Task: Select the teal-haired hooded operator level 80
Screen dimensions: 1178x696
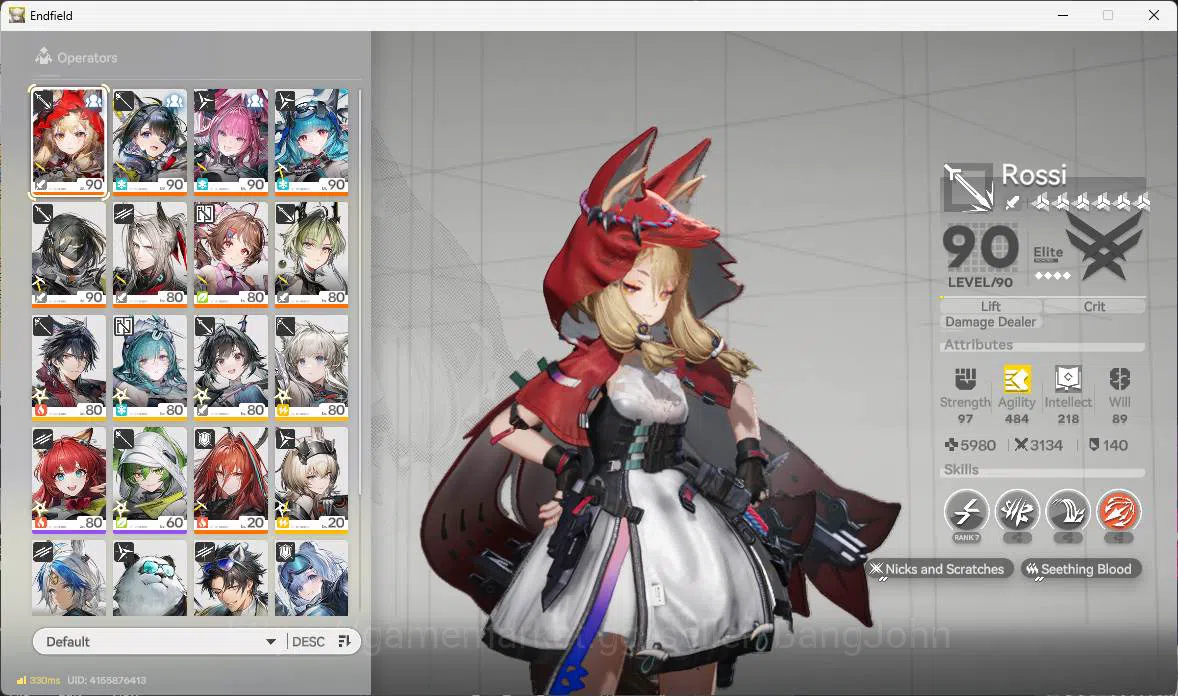Action: [x=150, y=367]
